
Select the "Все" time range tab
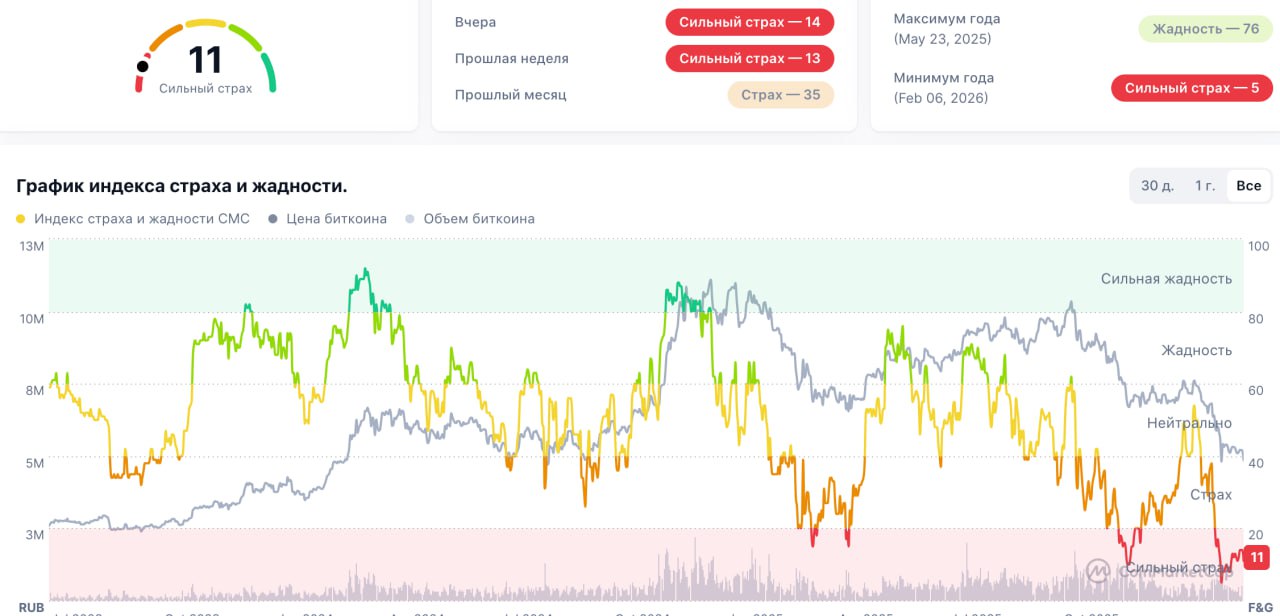pos(1248,186)
